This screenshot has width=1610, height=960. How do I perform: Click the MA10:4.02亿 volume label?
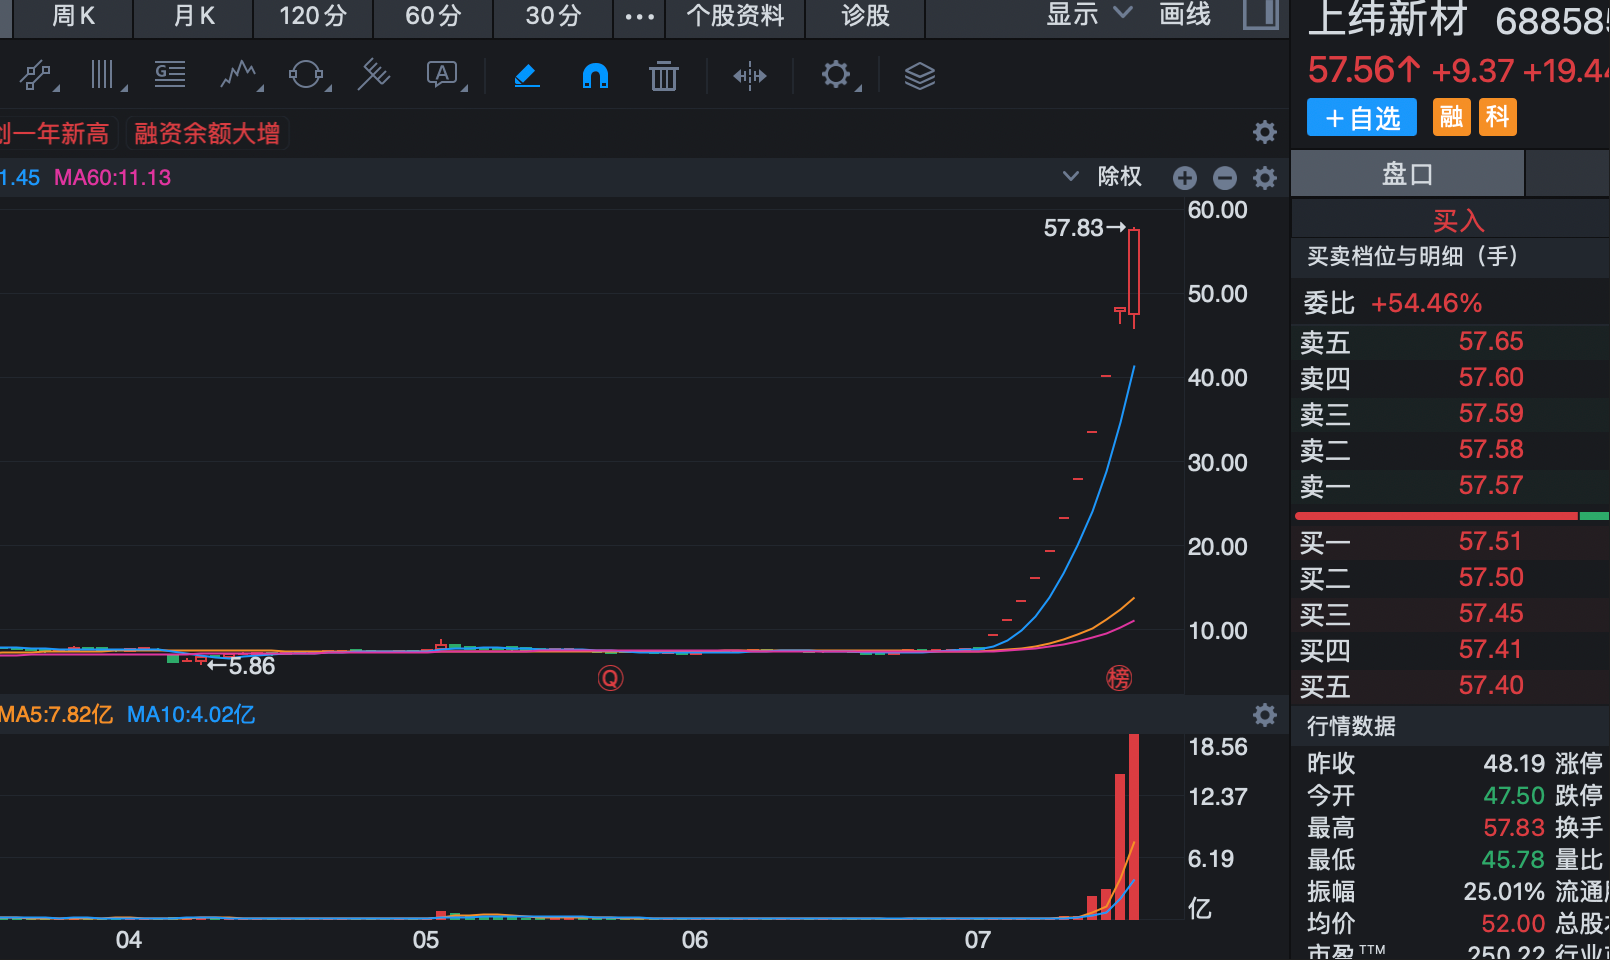(x=191, y=715)
